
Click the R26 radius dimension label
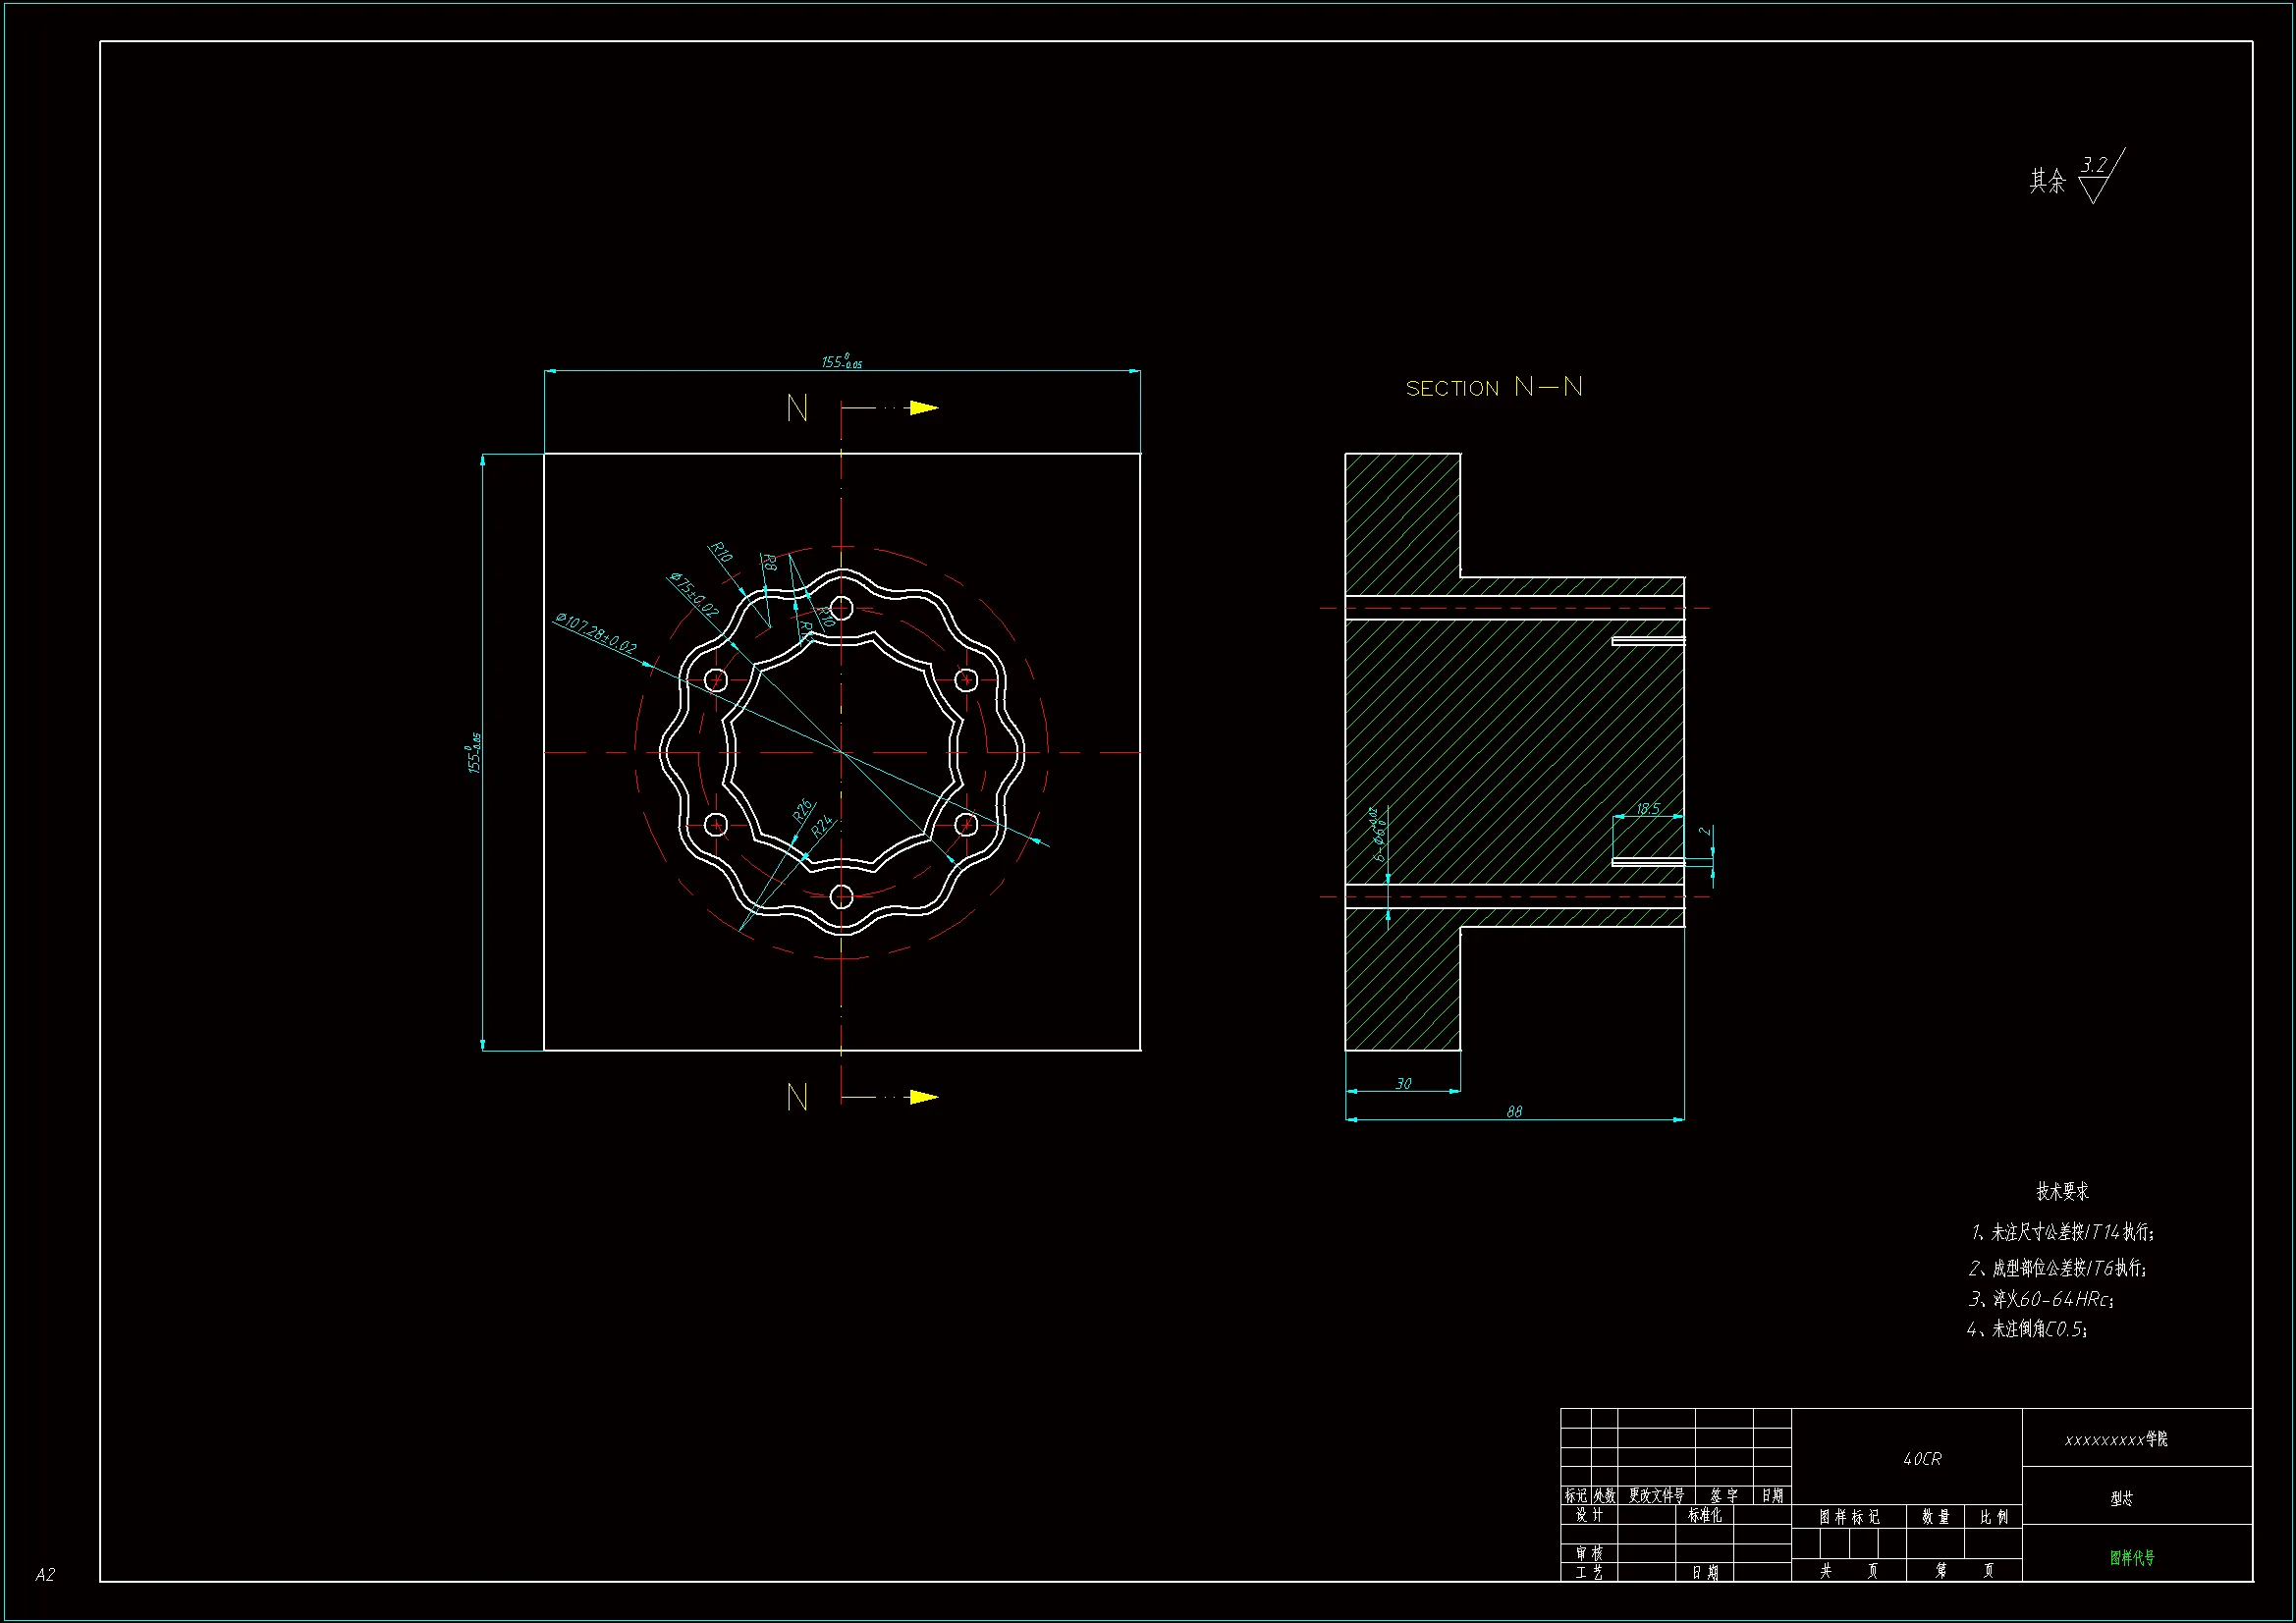[803, 811]
